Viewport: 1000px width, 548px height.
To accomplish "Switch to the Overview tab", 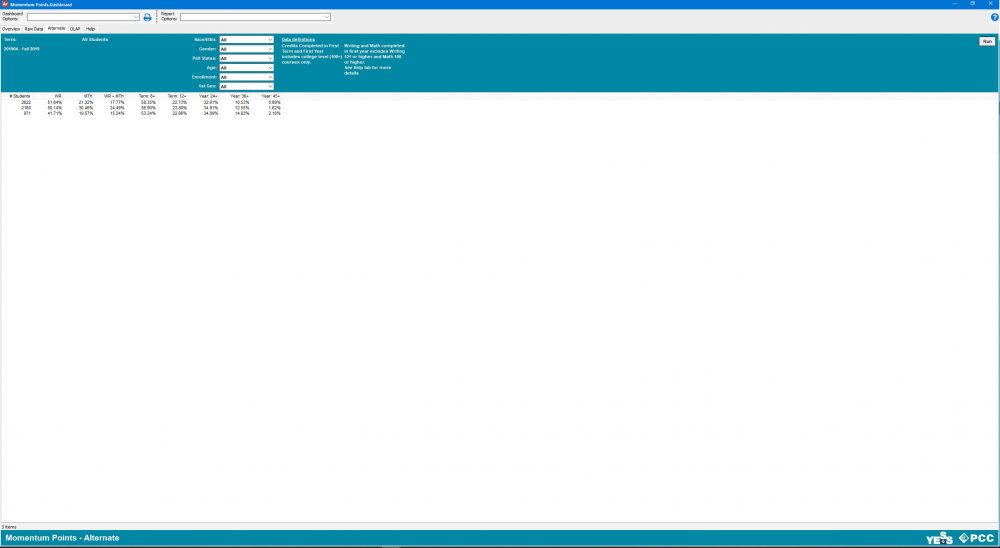I will click(11, 29).
